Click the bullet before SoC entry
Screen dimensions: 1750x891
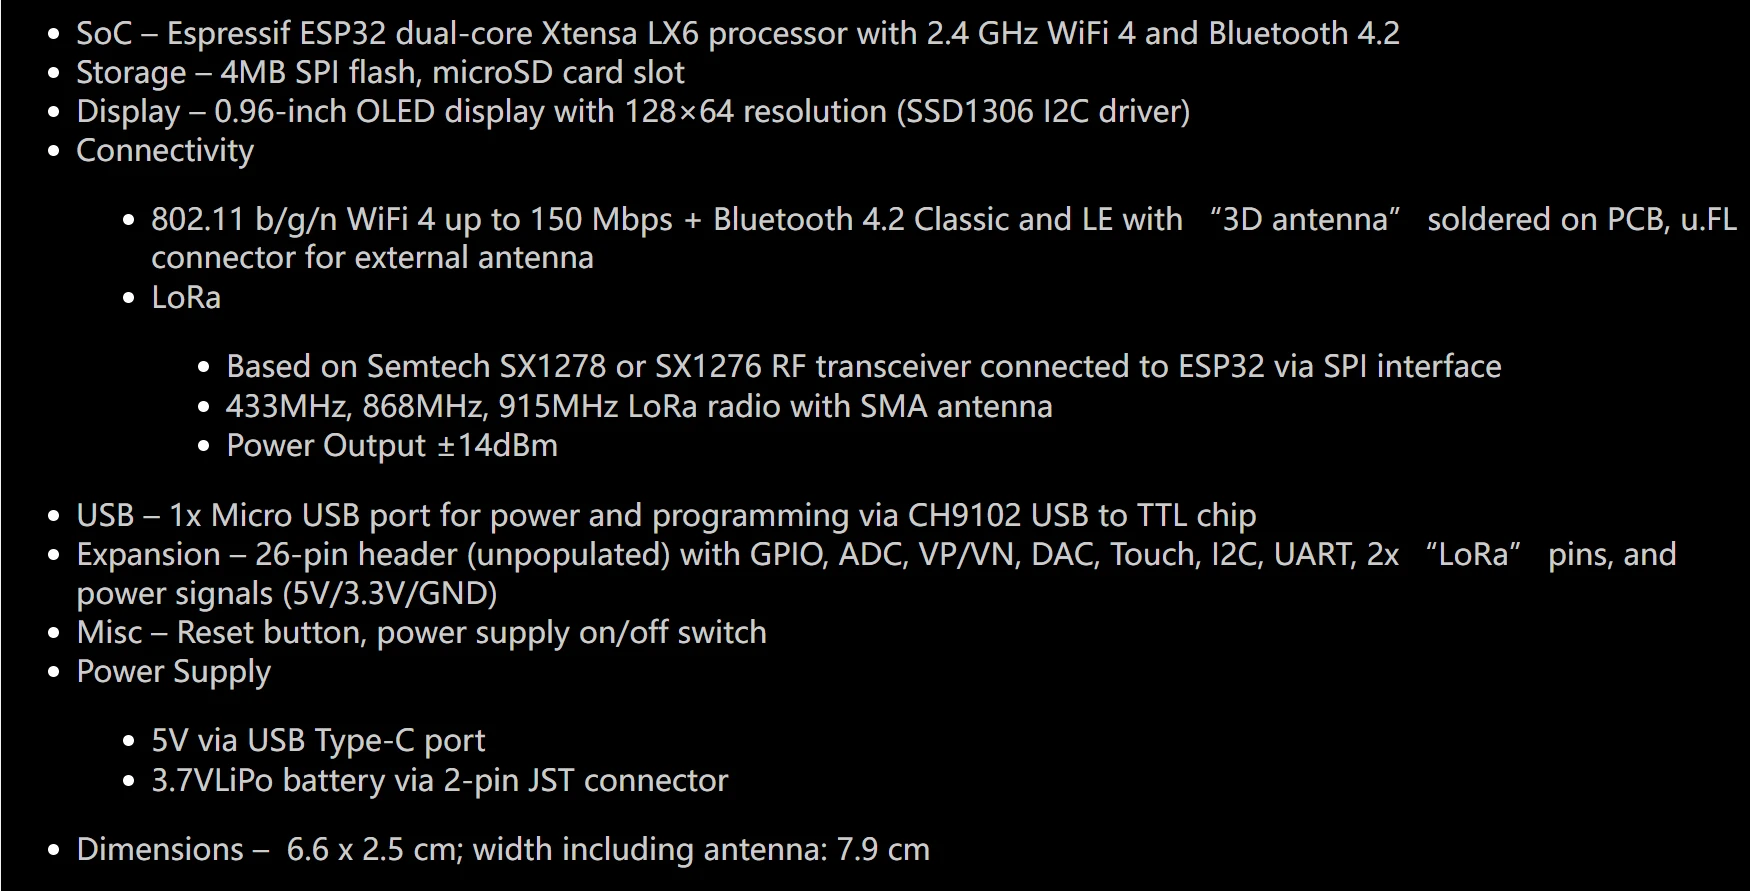tap(54, 34)
